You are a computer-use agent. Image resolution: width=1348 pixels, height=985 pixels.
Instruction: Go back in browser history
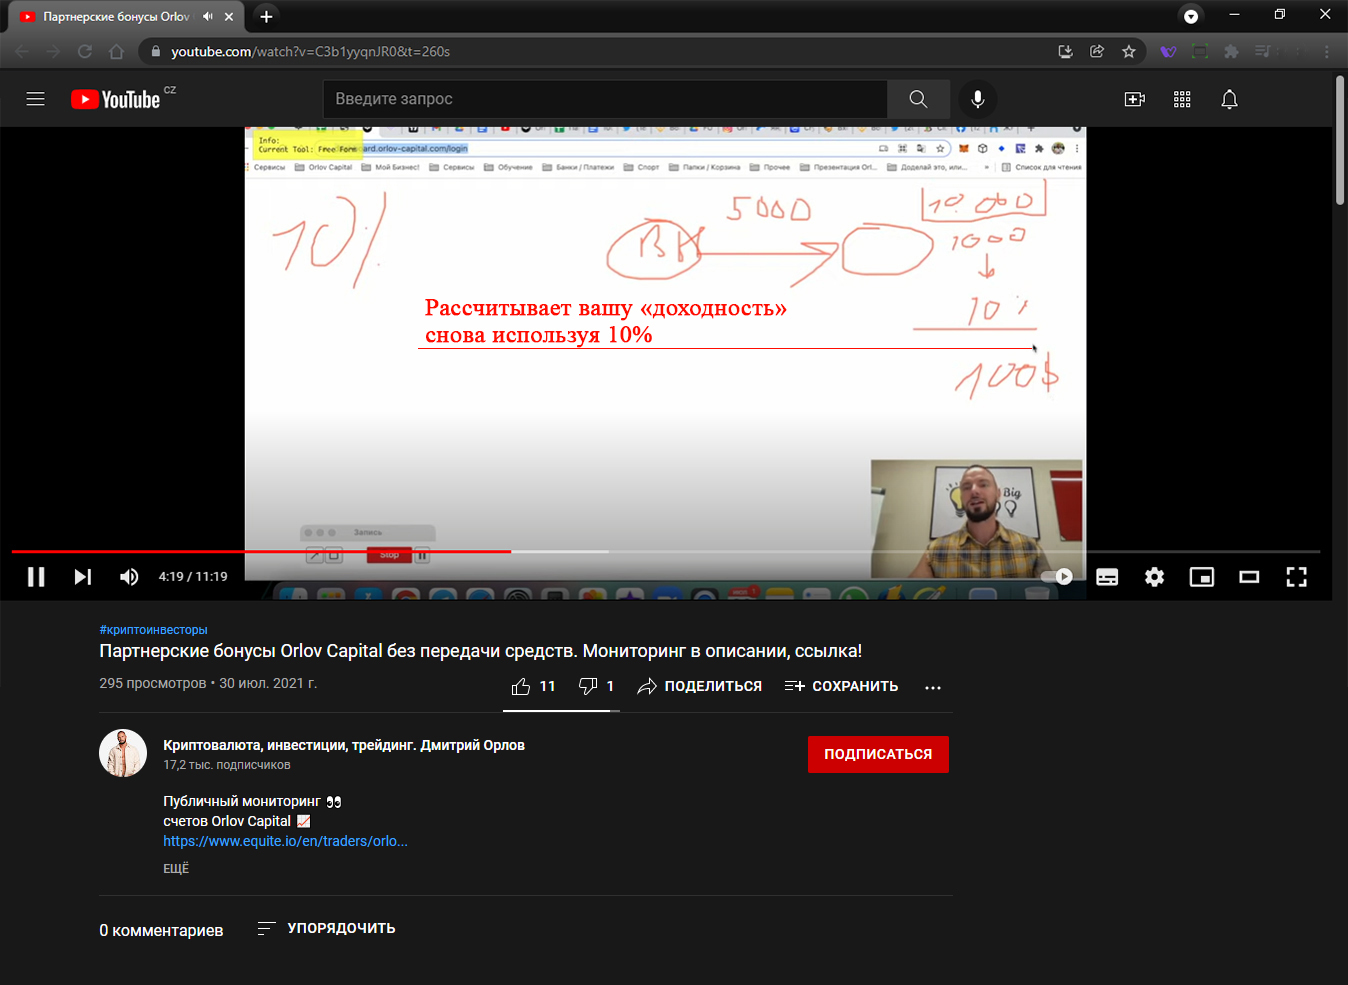(x=22, y=51)
